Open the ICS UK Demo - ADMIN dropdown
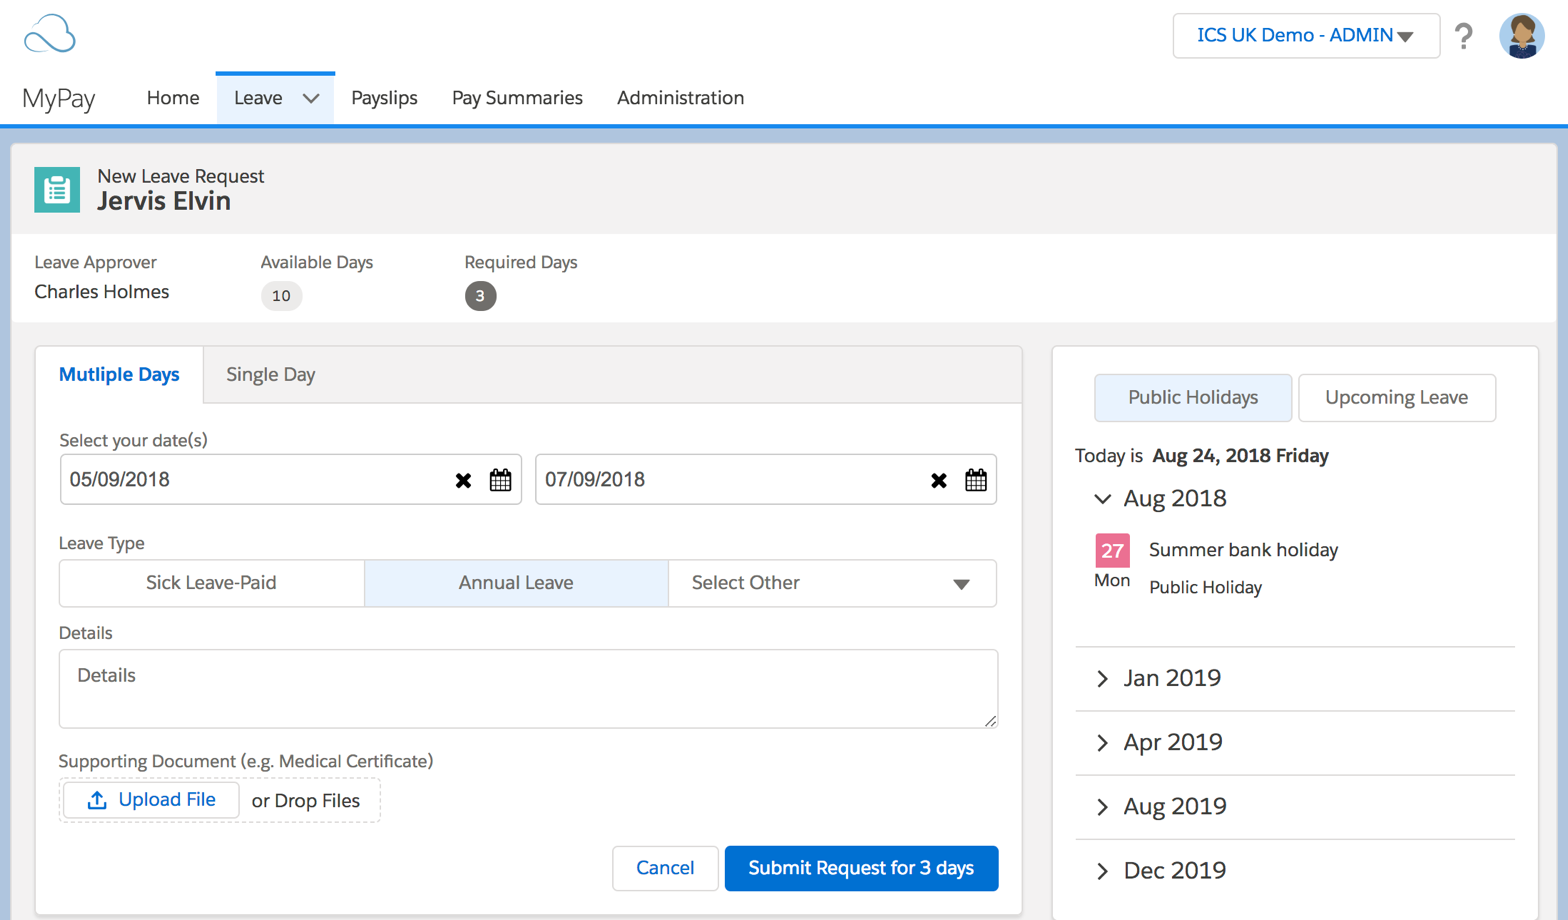 (1305, 36)
